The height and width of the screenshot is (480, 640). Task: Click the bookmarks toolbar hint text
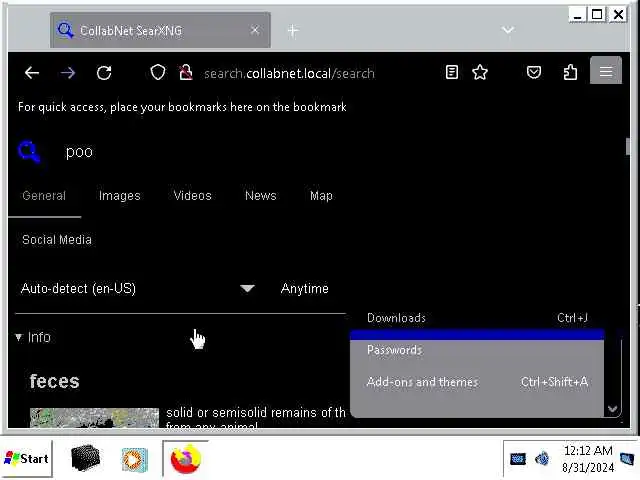[182, 107]
